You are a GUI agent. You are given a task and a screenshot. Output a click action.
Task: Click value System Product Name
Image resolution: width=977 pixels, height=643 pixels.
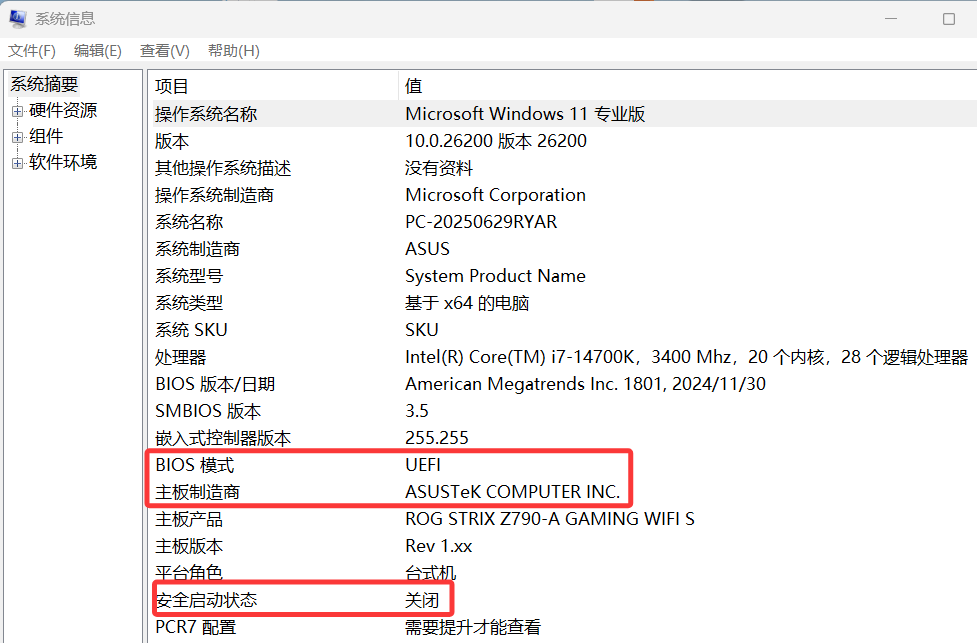point(495,276)
